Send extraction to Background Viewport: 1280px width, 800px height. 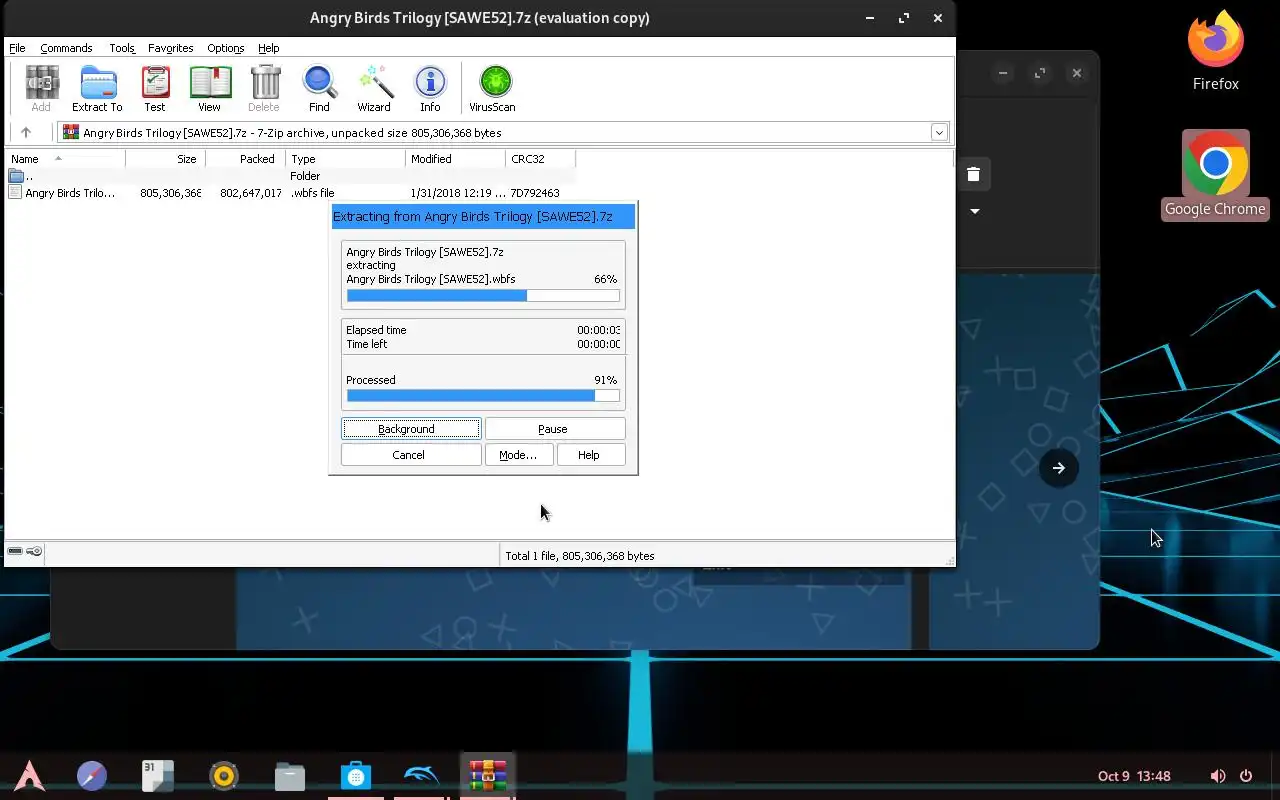coord(411,429)
